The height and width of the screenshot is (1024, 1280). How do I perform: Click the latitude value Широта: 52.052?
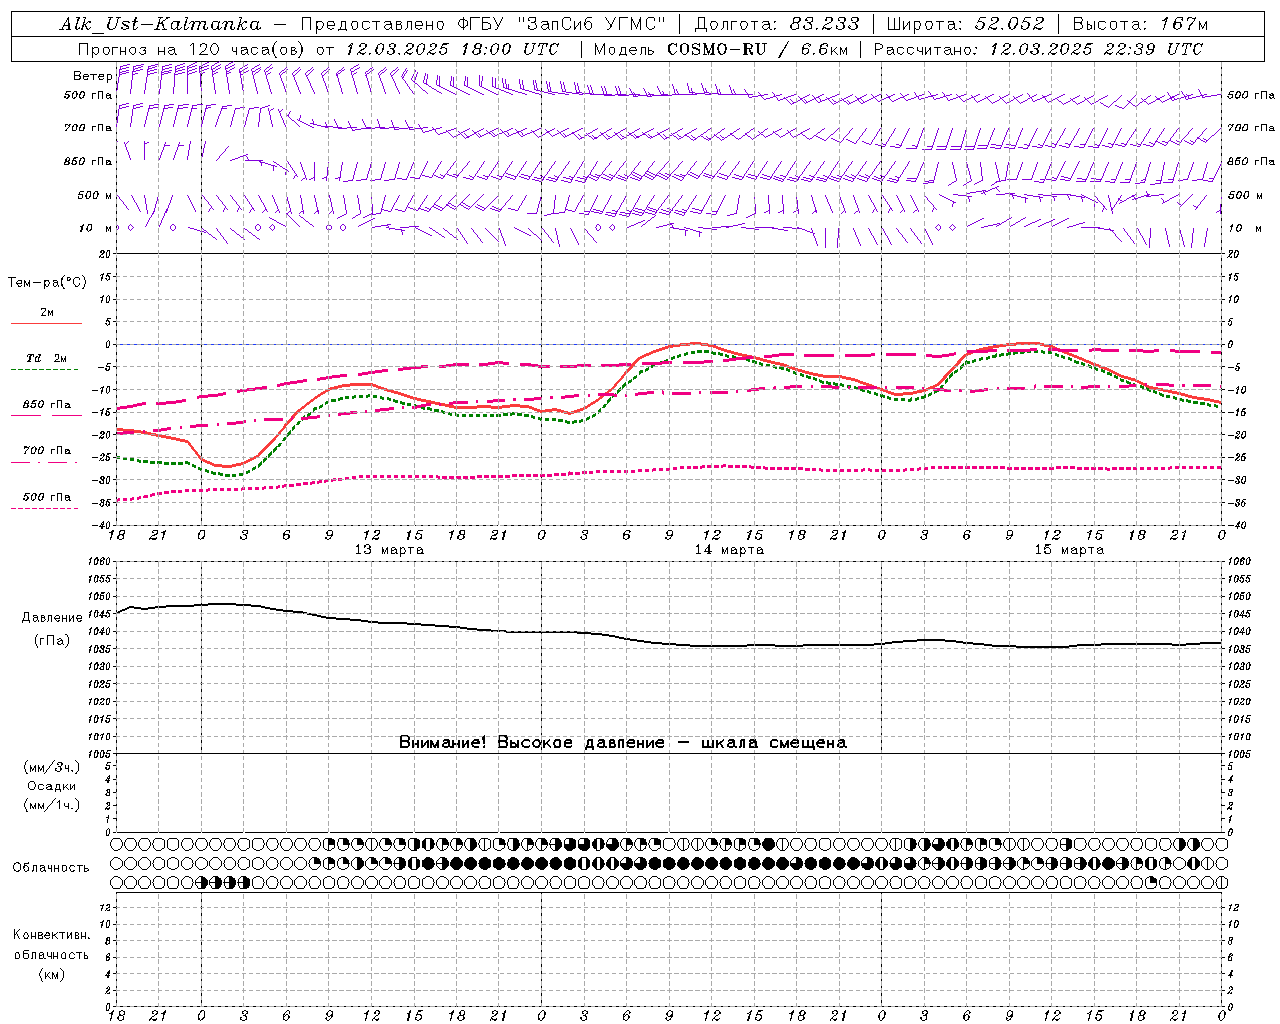coord(966,24)
